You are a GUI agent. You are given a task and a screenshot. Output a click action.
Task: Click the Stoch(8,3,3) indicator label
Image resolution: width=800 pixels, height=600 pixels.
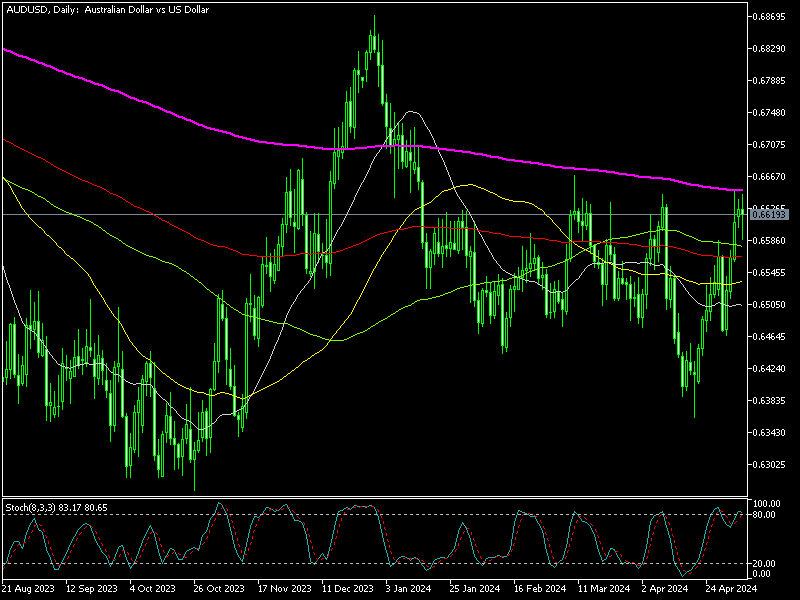(56, 508)
